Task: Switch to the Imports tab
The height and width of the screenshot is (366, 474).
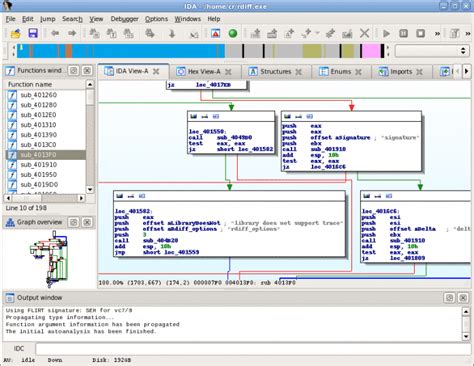Action: [x=401, y=71]
